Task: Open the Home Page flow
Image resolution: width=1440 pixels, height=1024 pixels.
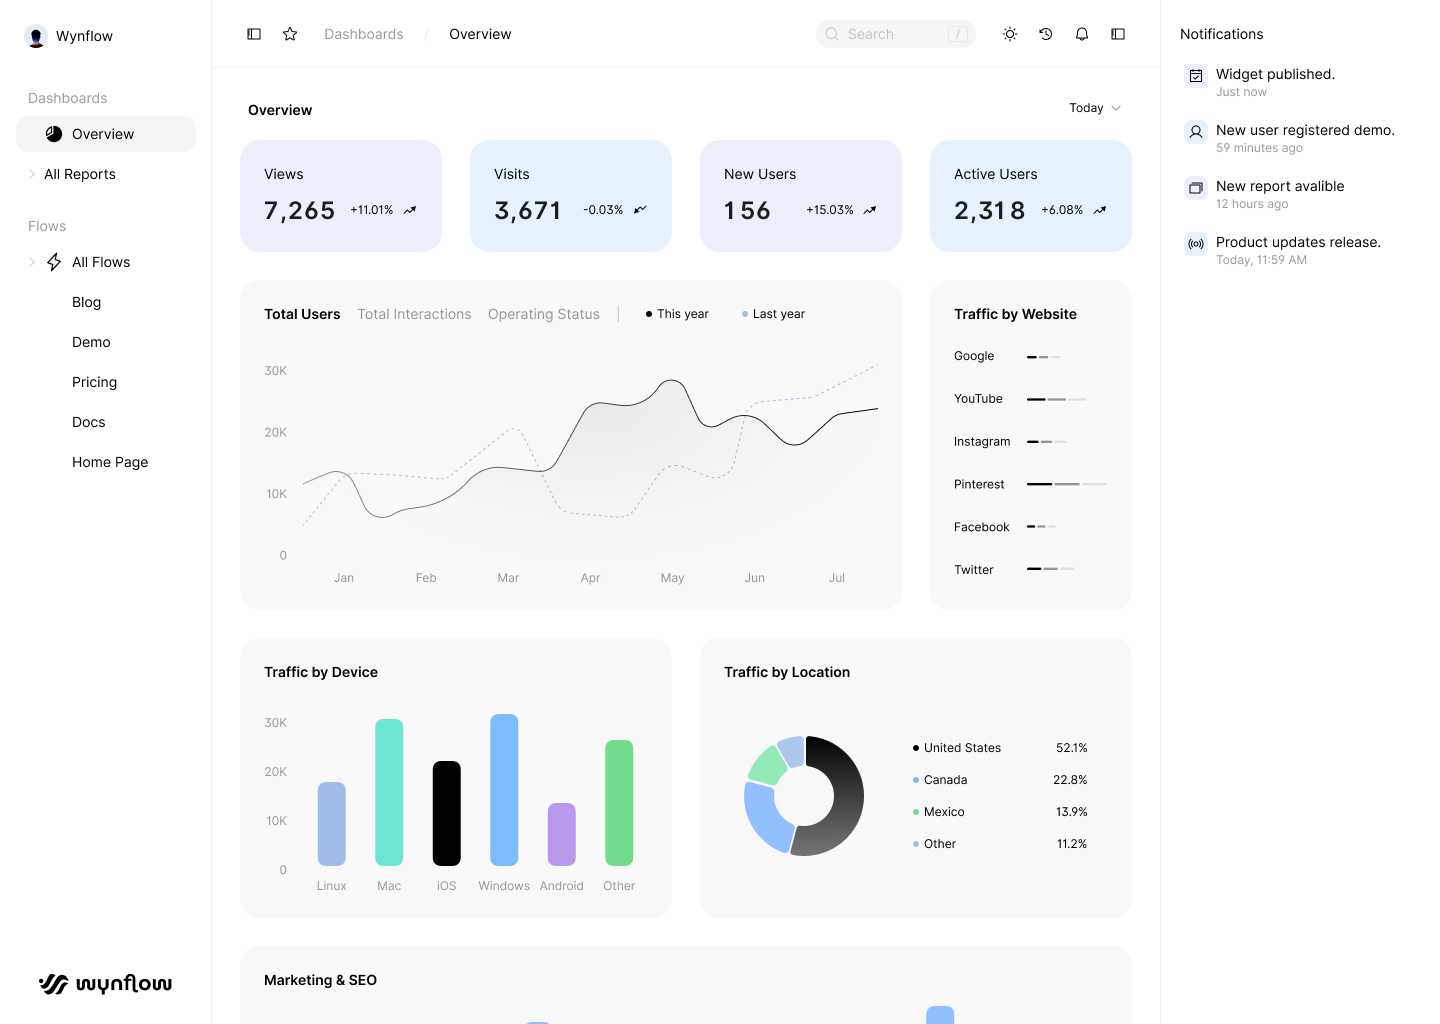Action: (110, 462)
